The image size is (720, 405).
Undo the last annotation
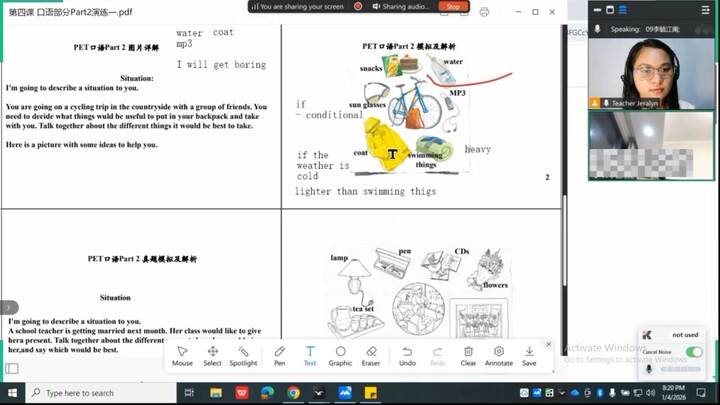click(407, 356)
